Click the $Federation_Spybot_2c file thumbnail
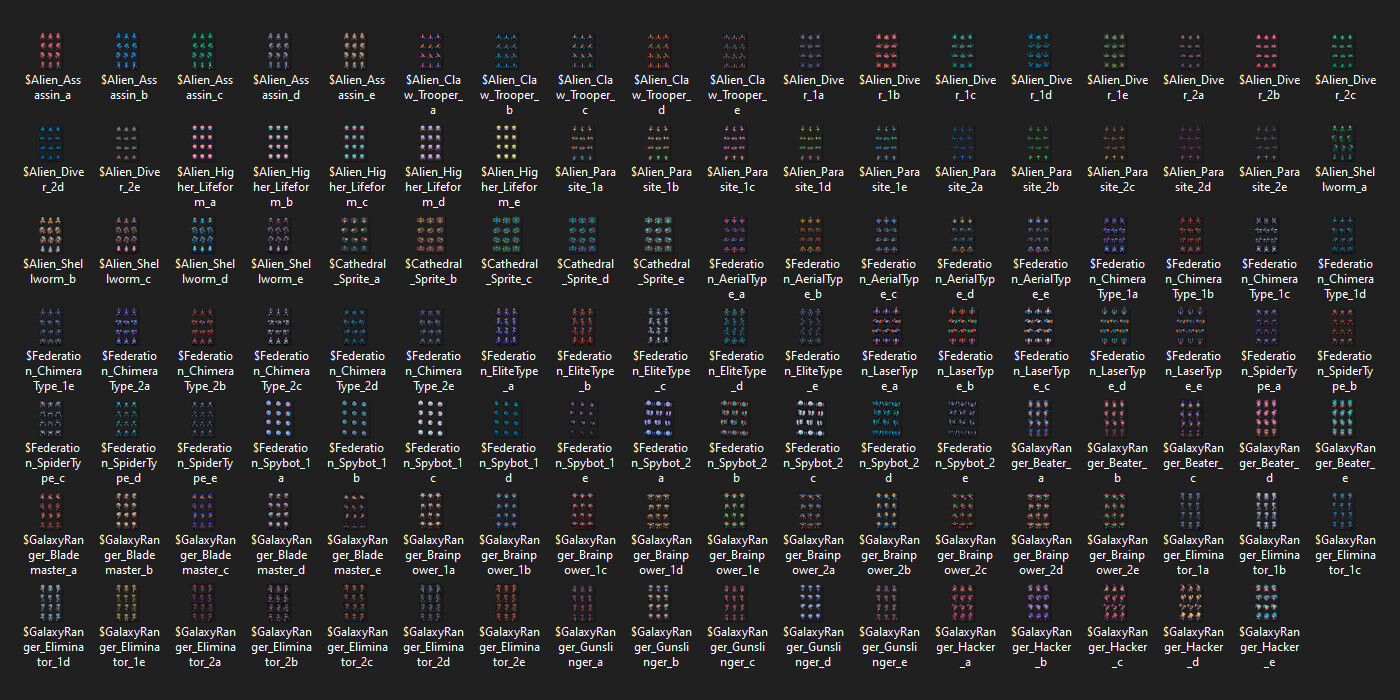This screenshot has width=1400, height=700. pos(813,418)
